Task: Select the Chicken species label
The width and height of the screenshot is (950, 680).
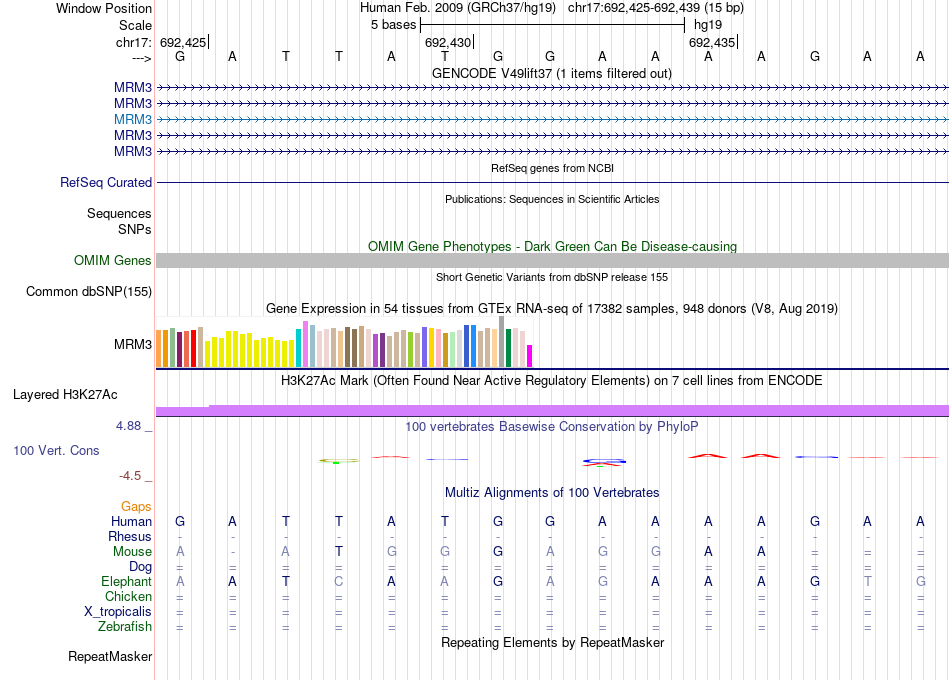Action: click(128, 596)
